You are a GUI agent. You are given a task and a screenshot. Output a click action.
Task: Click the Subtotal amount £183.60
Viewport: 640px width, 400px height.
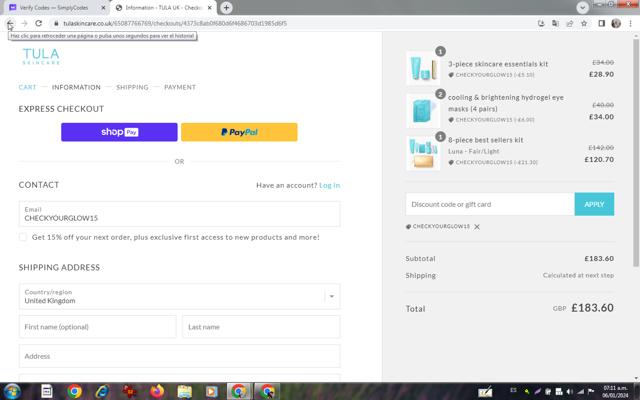[x=599, y=259]
